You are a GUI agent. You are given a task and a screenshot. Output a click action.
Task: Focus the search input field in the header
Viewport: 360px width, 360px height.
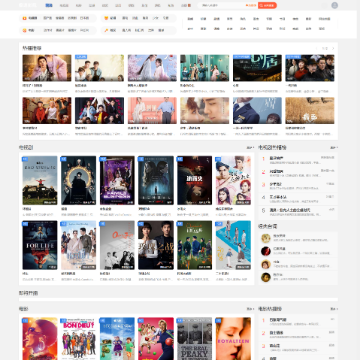(x=222, y=5)
